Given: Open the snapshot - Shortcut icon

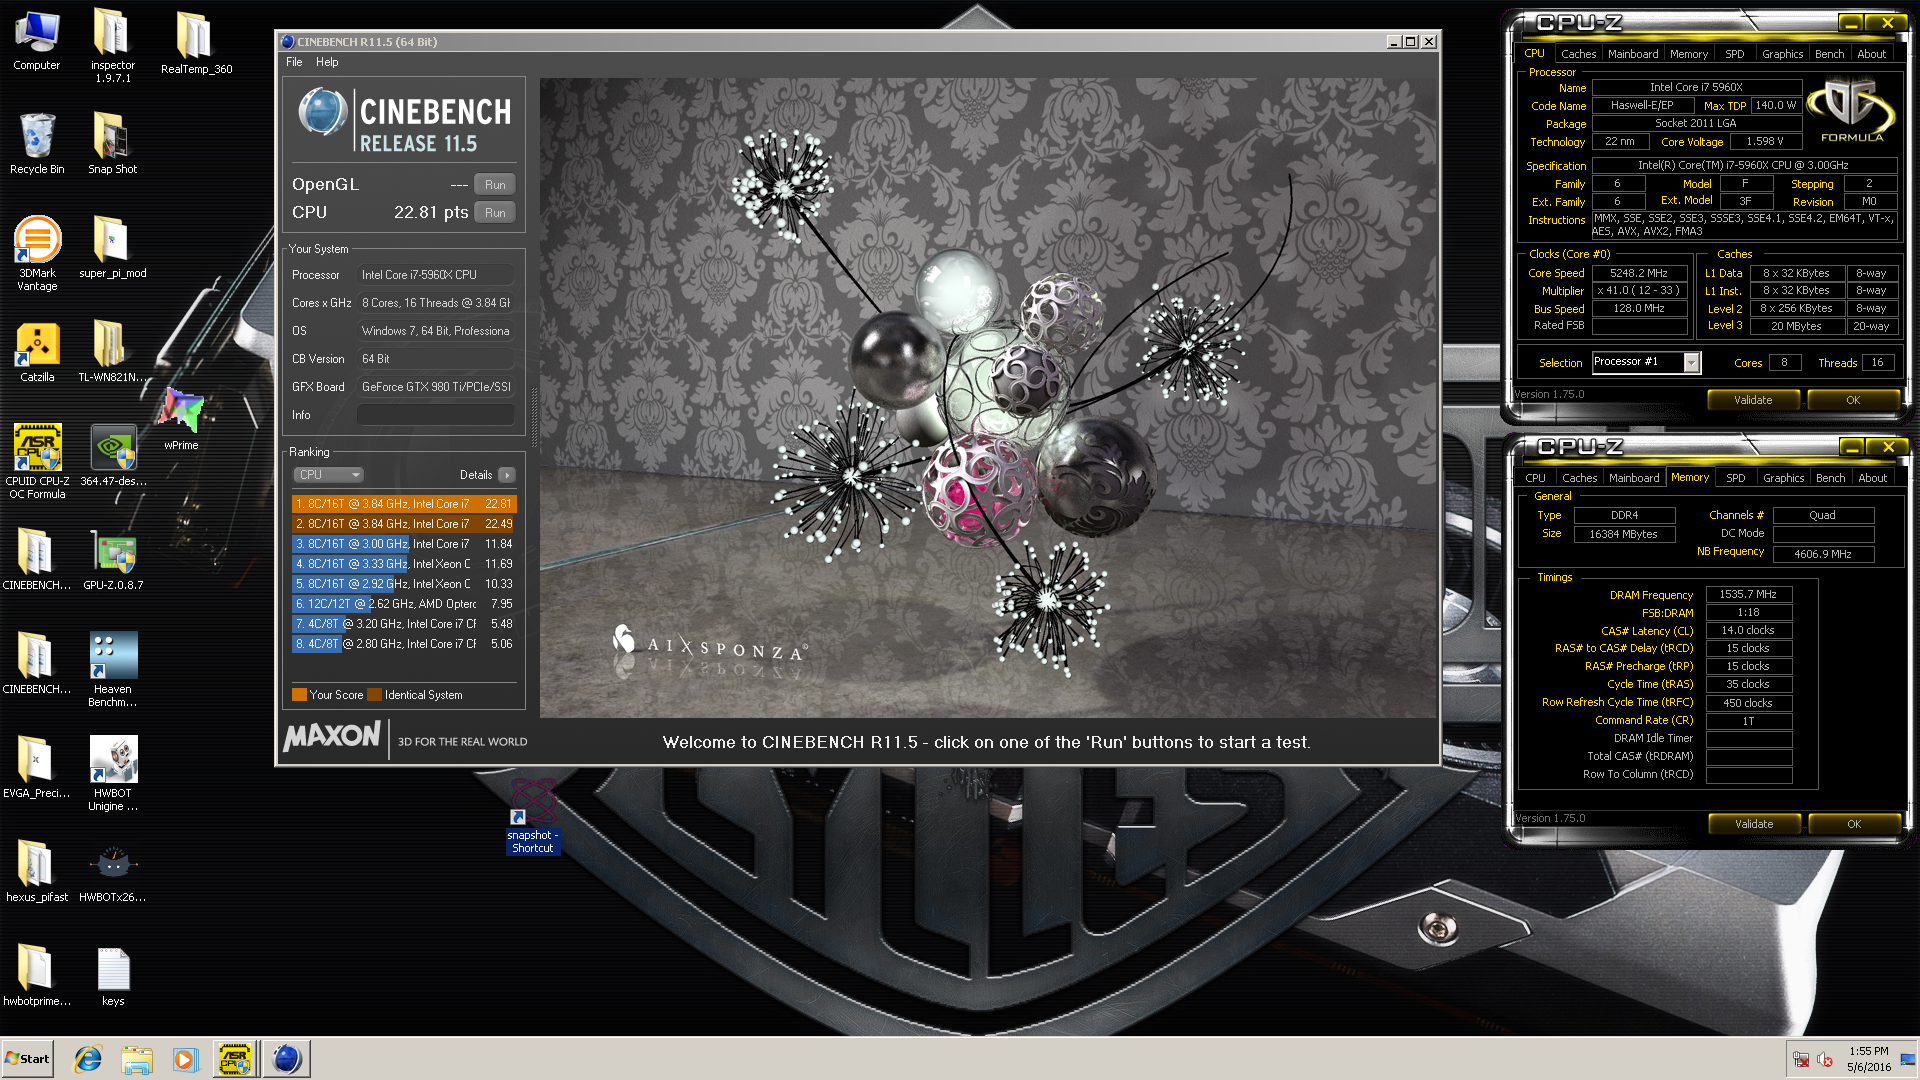Looking at the screenshot, I should 532,818.
